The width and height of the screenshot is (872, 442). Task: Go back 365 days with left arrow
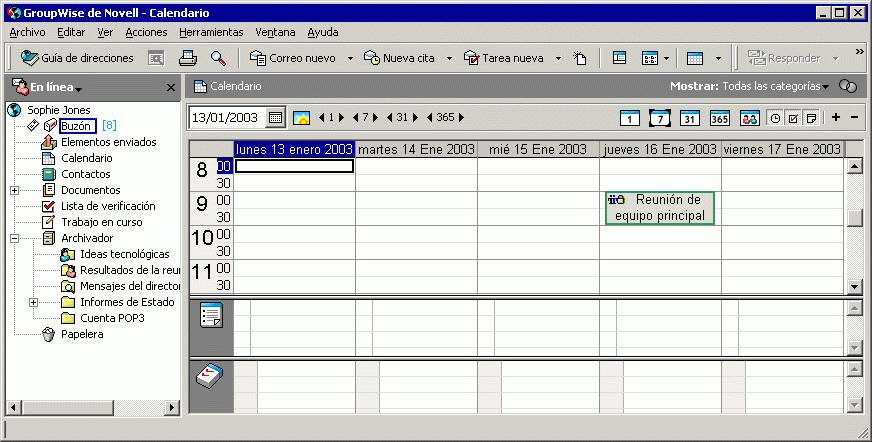[x=429, y=117]
